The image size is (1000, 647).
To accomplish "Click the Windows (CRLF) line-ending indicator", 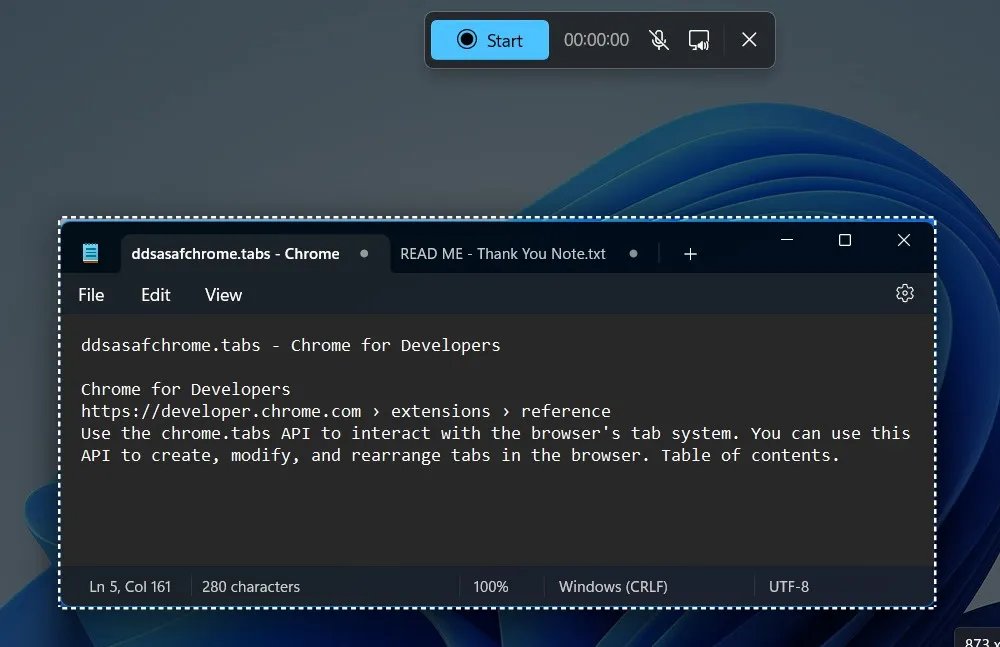I will pos(612,586).
